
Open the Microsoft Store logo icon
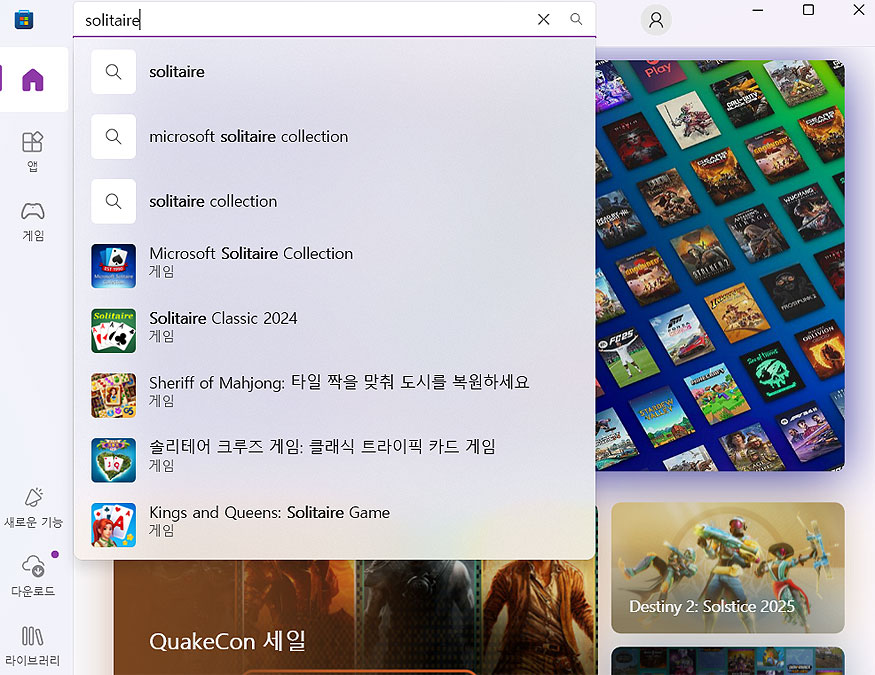tap(23, 20)
